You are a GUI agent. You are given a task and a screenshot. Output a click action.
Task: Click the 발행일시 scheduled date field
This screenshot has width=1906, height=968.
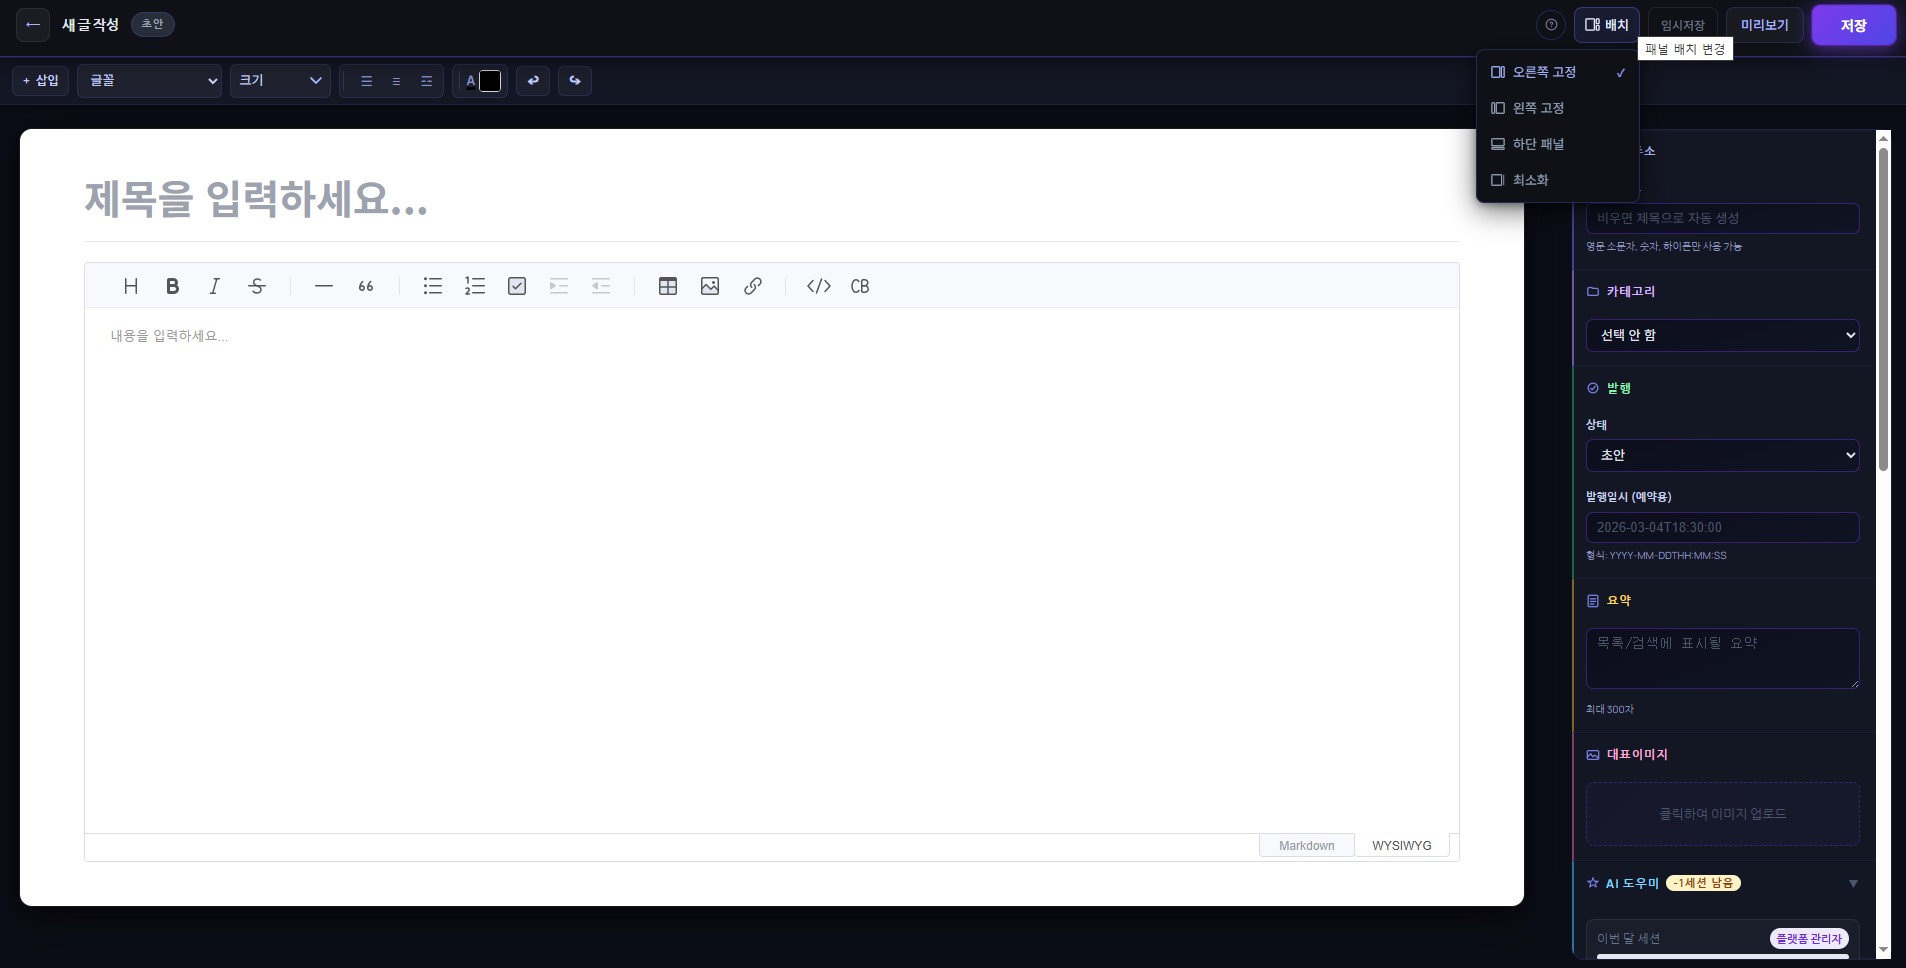1722,527
